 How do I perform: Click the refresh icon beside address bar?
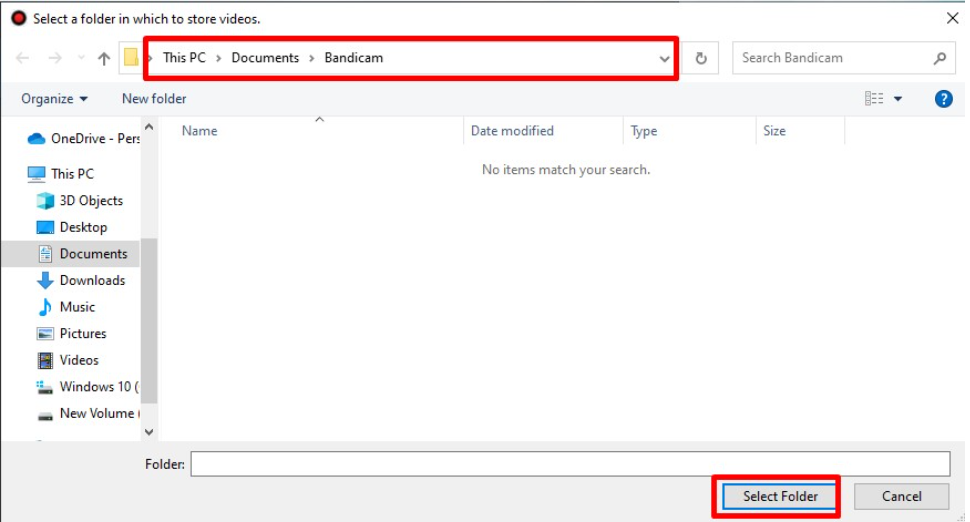point(700,58)
